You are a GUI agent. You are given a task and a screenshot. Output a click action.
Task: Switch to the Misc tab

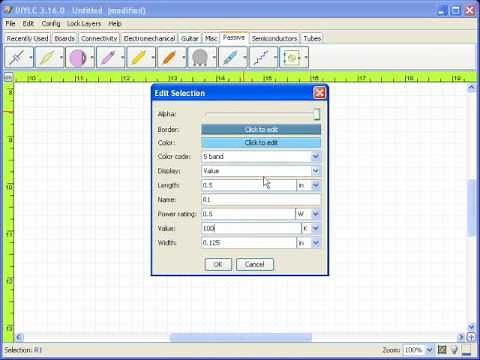(x=211, y=38)
